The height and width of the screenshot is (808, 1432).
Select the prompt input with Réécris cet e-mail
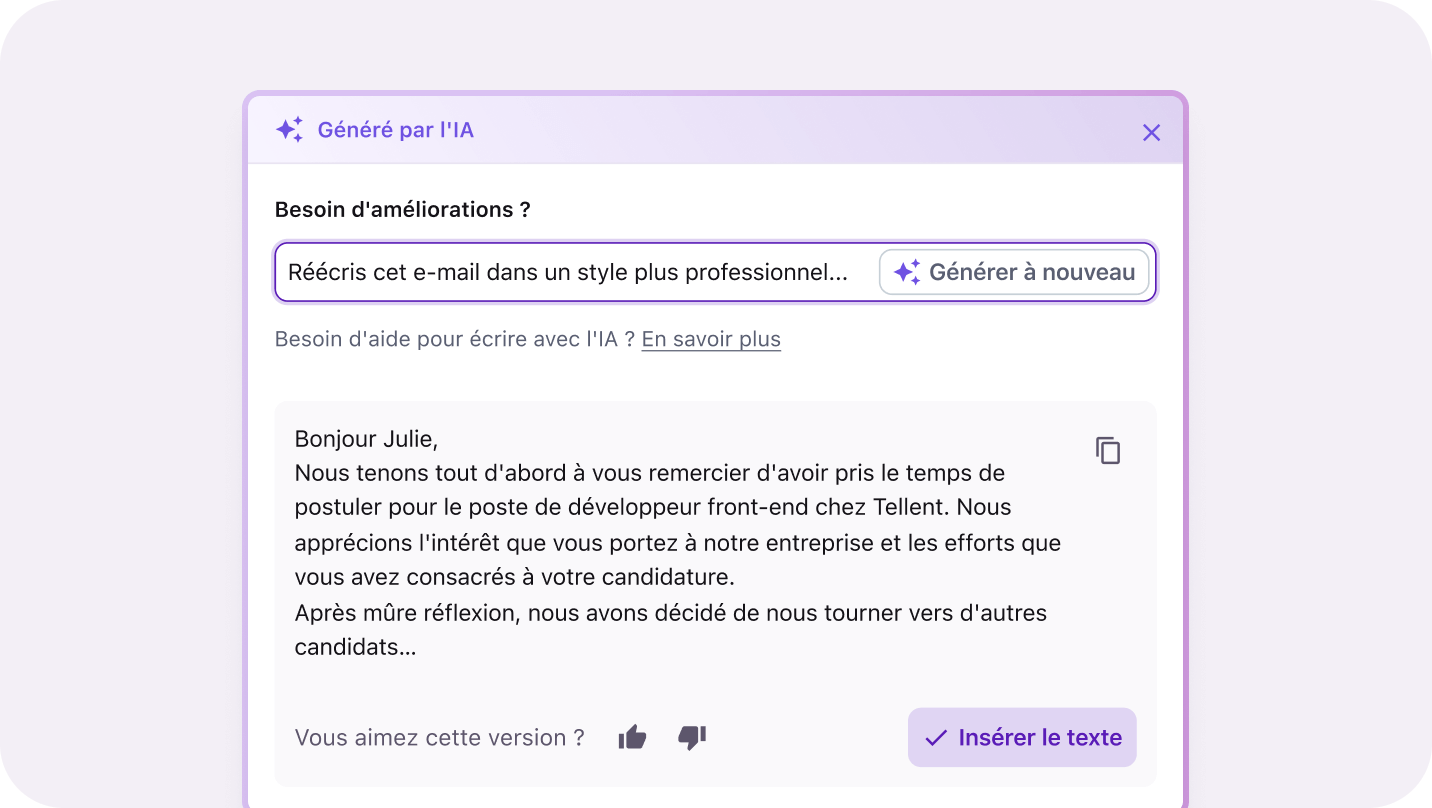pos(570,271)
